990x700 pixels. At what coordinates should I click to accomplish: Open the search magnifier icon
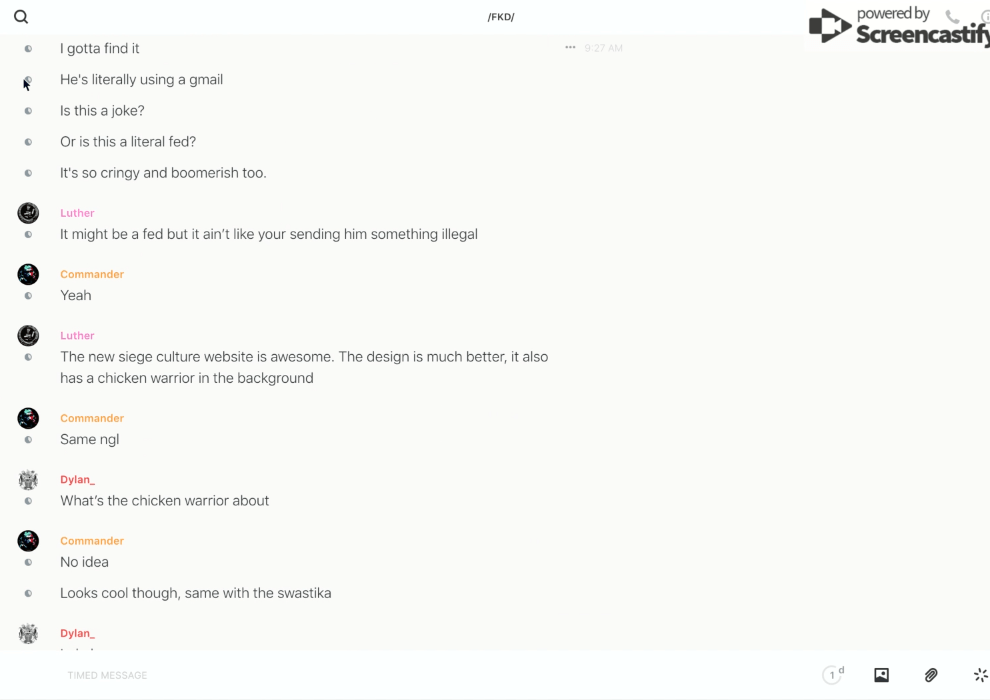click(x=21, y=17)
